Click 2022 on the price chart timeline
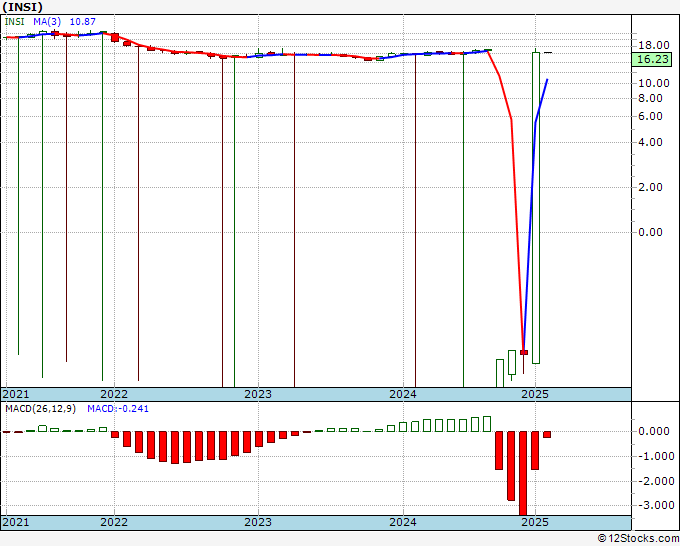 (x=114, y=394)
